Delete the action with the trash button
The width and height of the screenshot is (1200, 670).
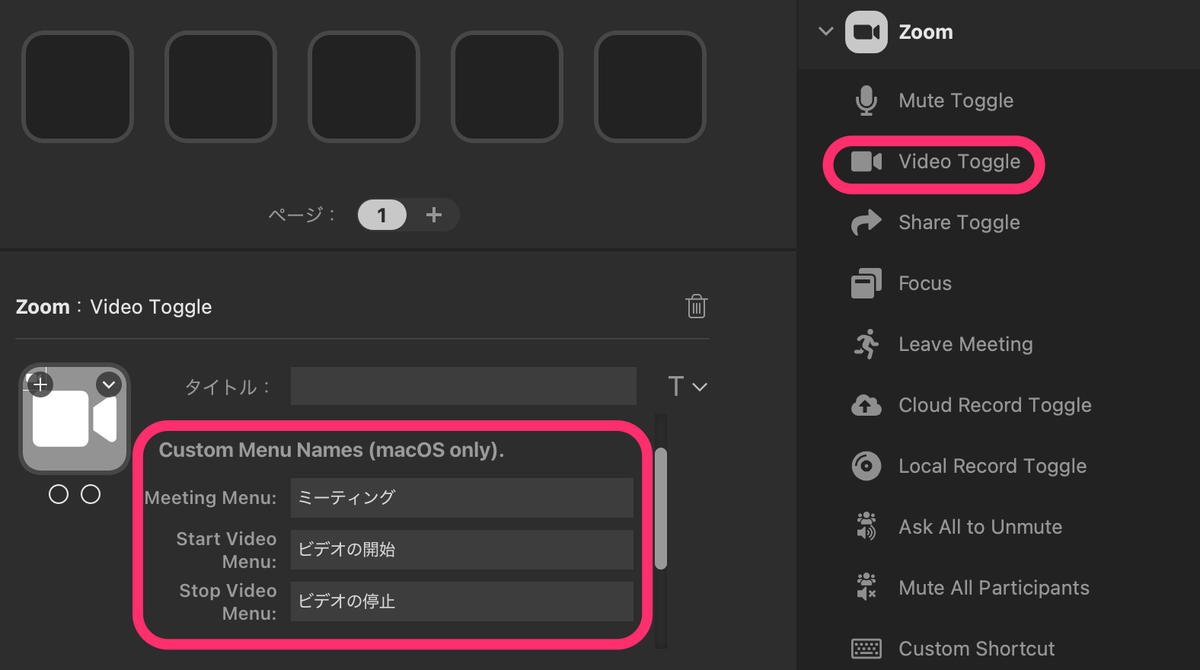click(696, 307)
